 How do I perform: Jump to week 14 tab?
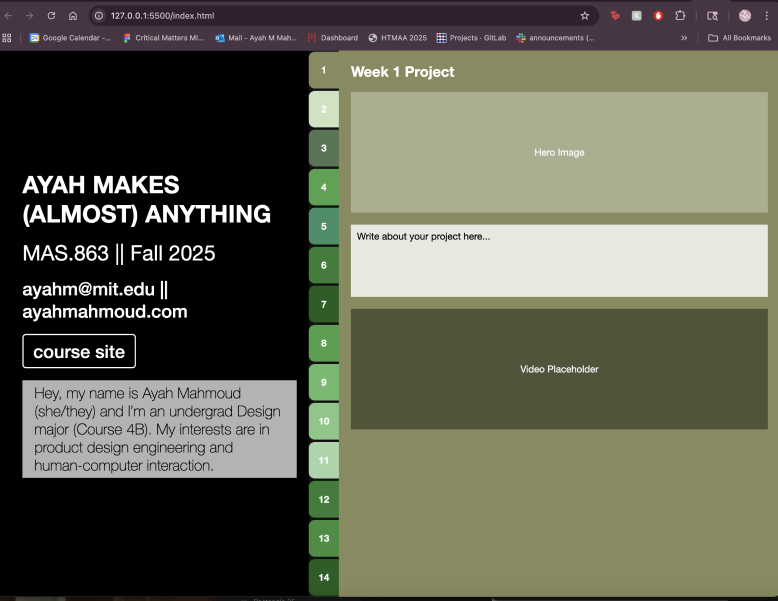click(x=324, y=577)
